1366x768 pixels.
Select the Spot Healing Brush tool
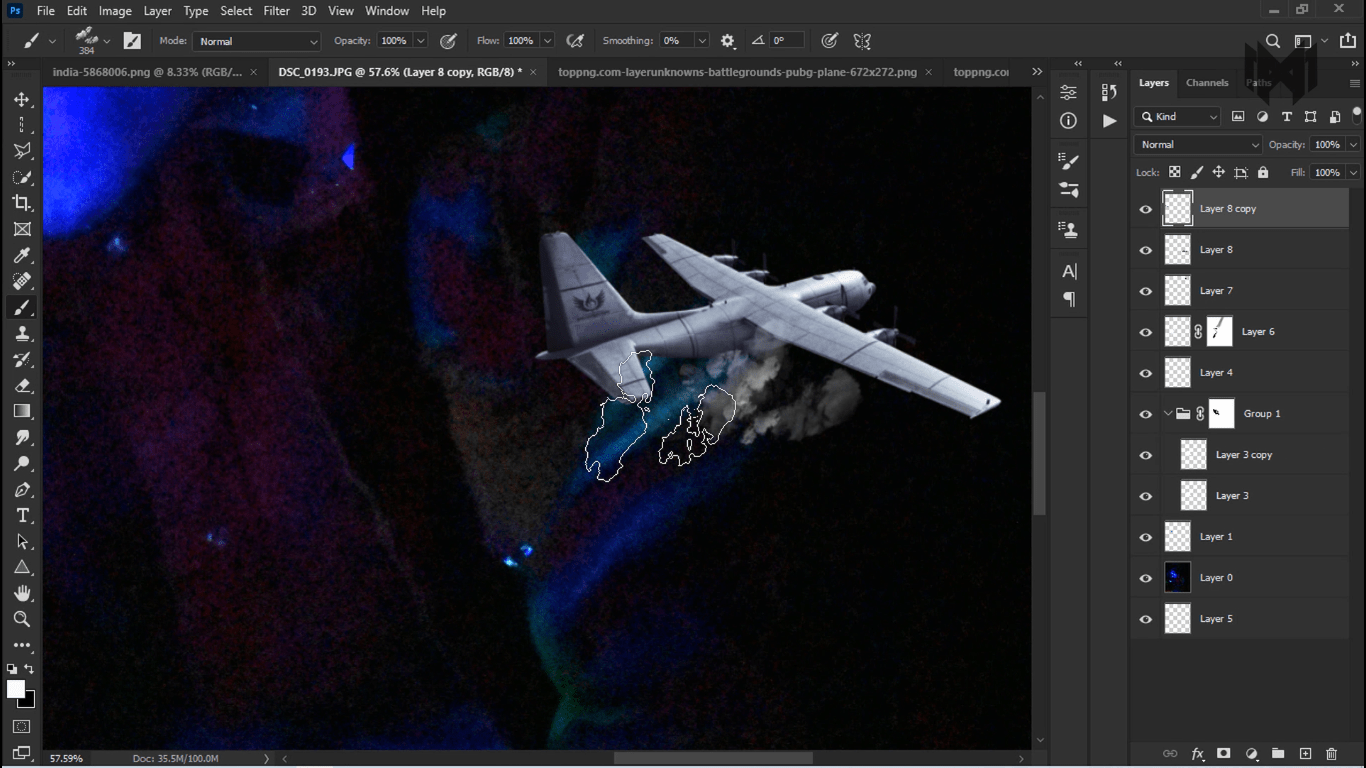22,281
